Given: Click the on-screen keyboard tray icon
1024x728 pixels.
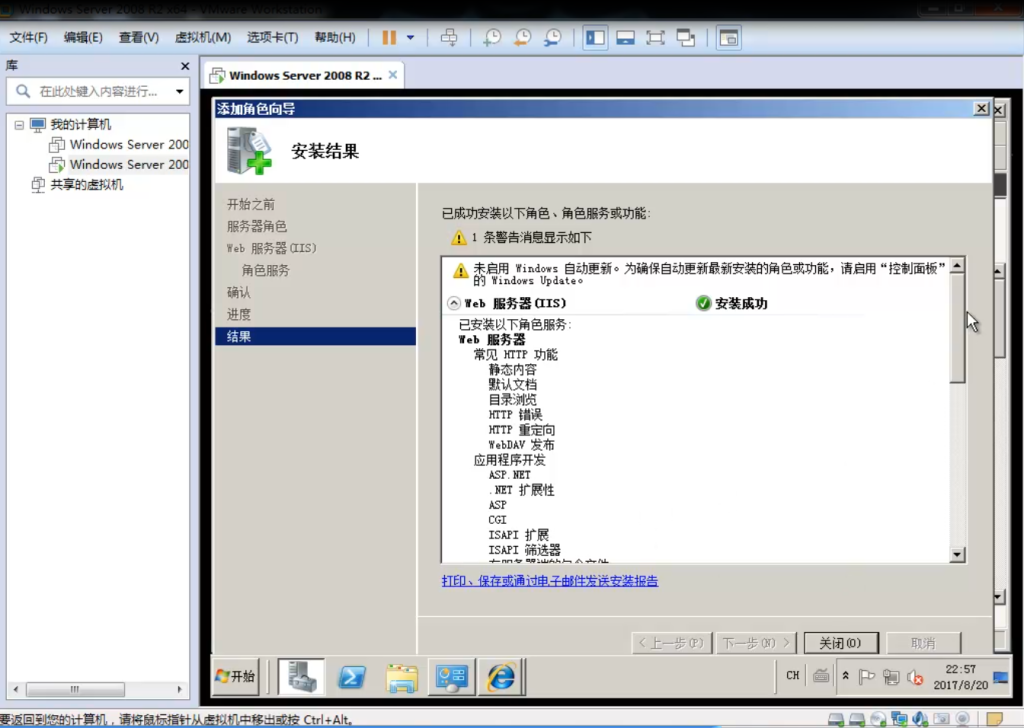Looking at the screenshot, I should 821,676.
